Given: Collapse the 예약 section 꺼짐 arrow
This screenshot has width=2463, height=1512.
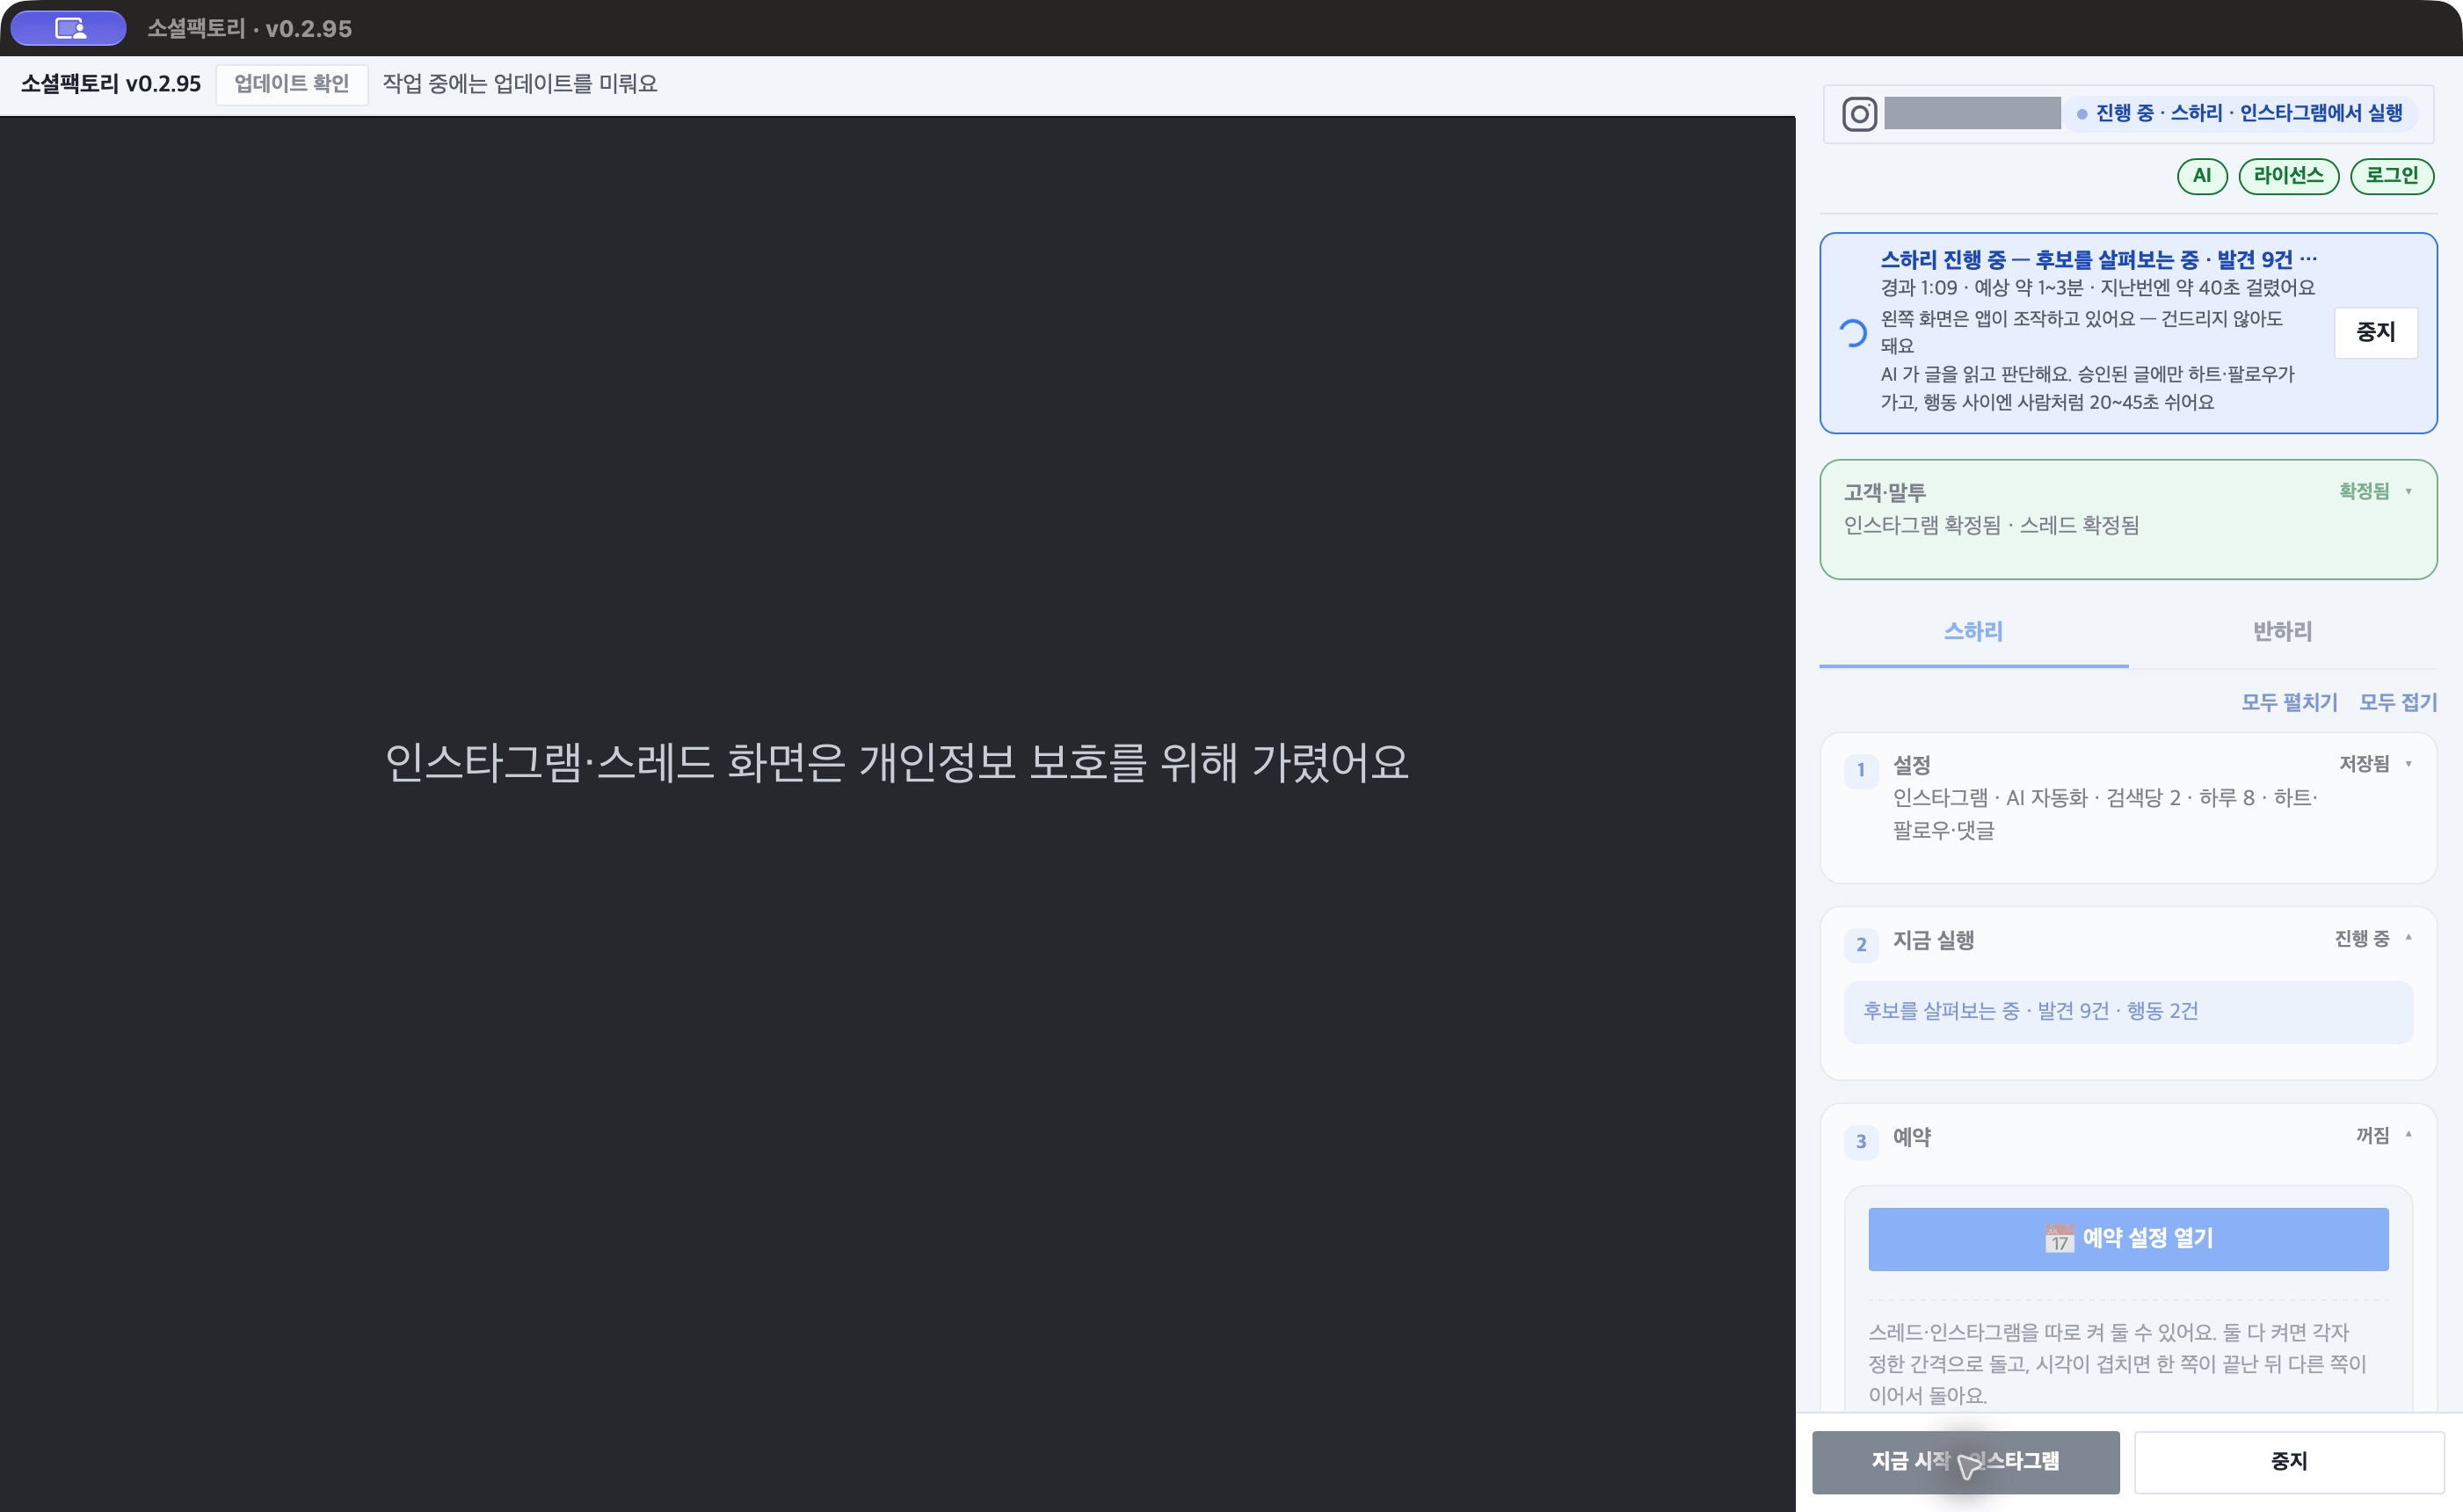Looking at the screenshot, I should click(2408, 1135).
